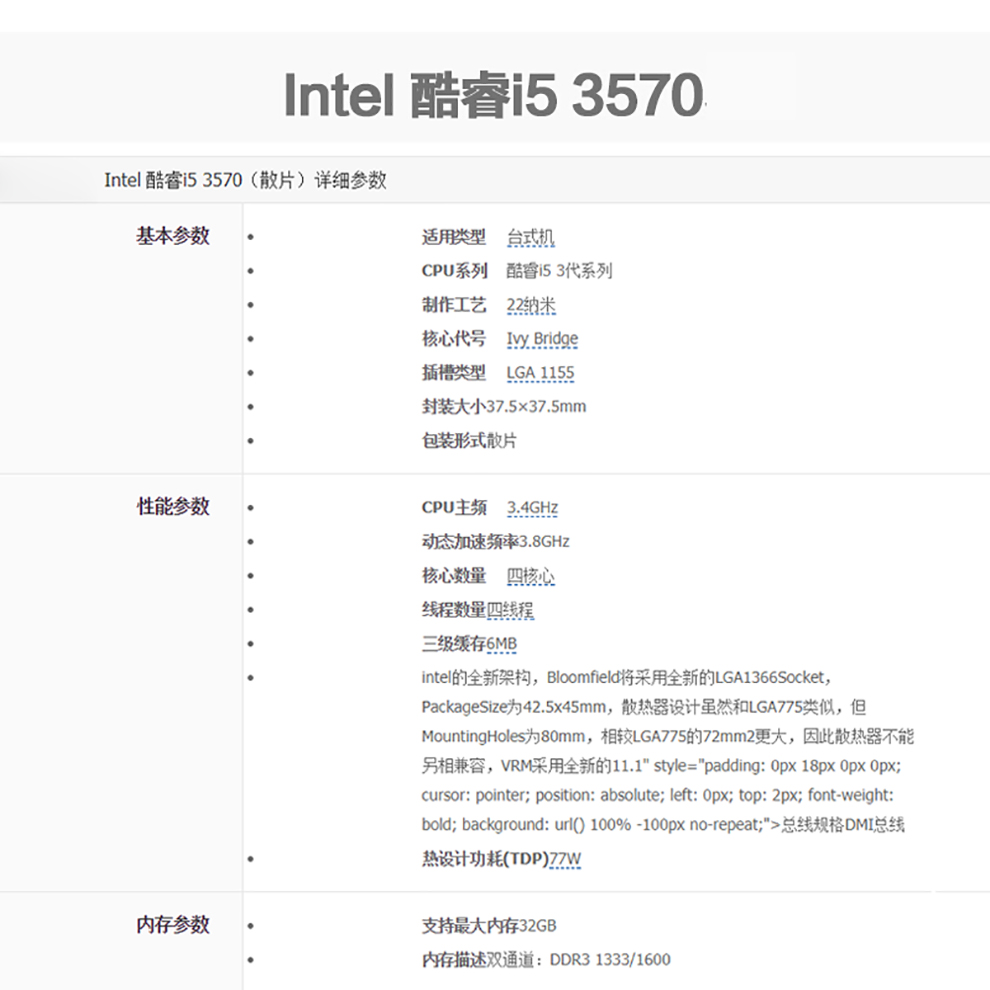Click the 热设计功耗(TDP) label
This screenshot has width=990, height=990.
click(x=486, y=859)
